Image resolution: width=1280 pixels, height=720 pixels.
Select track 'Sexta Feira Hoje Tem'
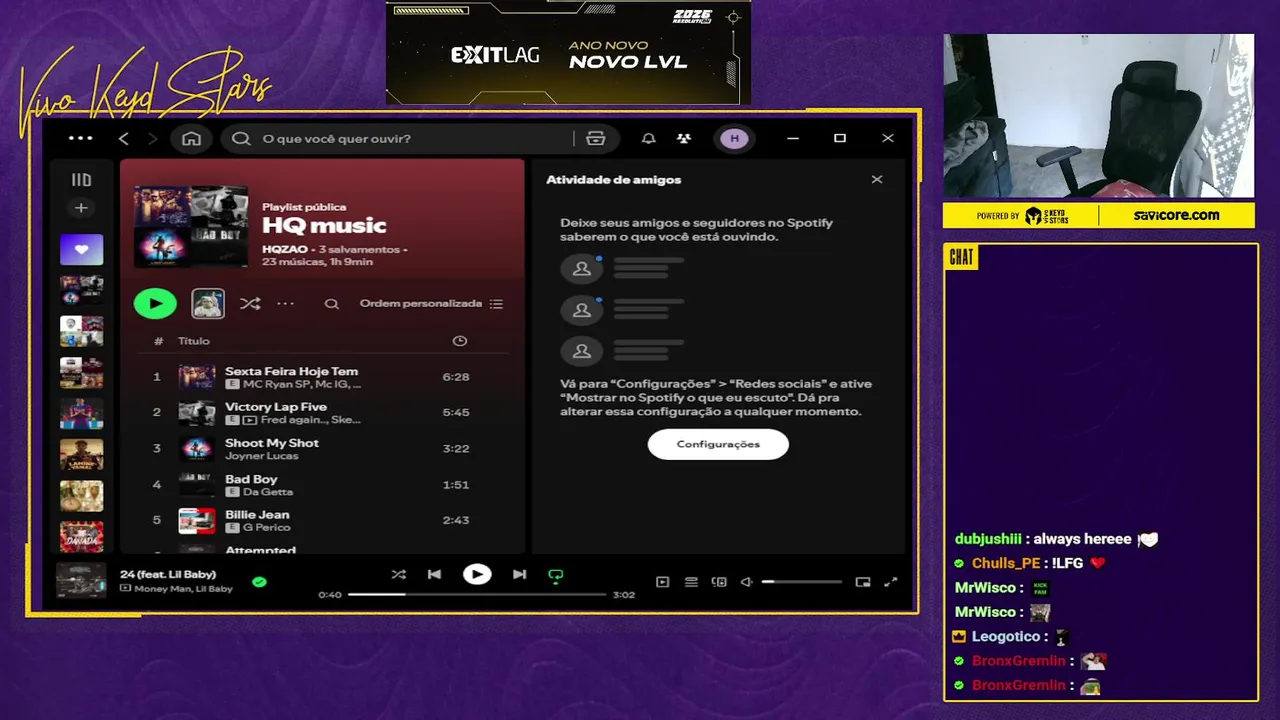(322, 377)
